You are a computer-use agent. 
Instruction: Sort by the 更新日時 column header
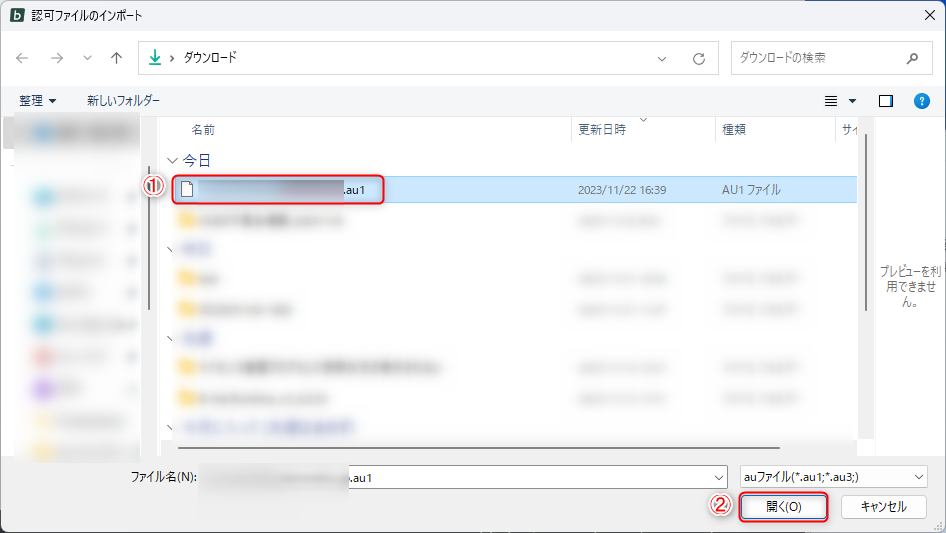point(602,130)
